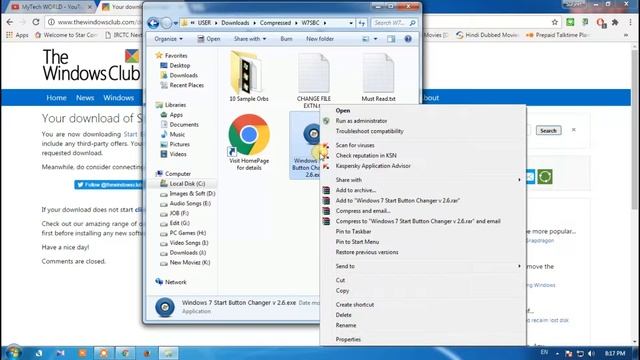Click the website Search button
The width and height of the screenshot is (640, 360).
coord(548,131)
